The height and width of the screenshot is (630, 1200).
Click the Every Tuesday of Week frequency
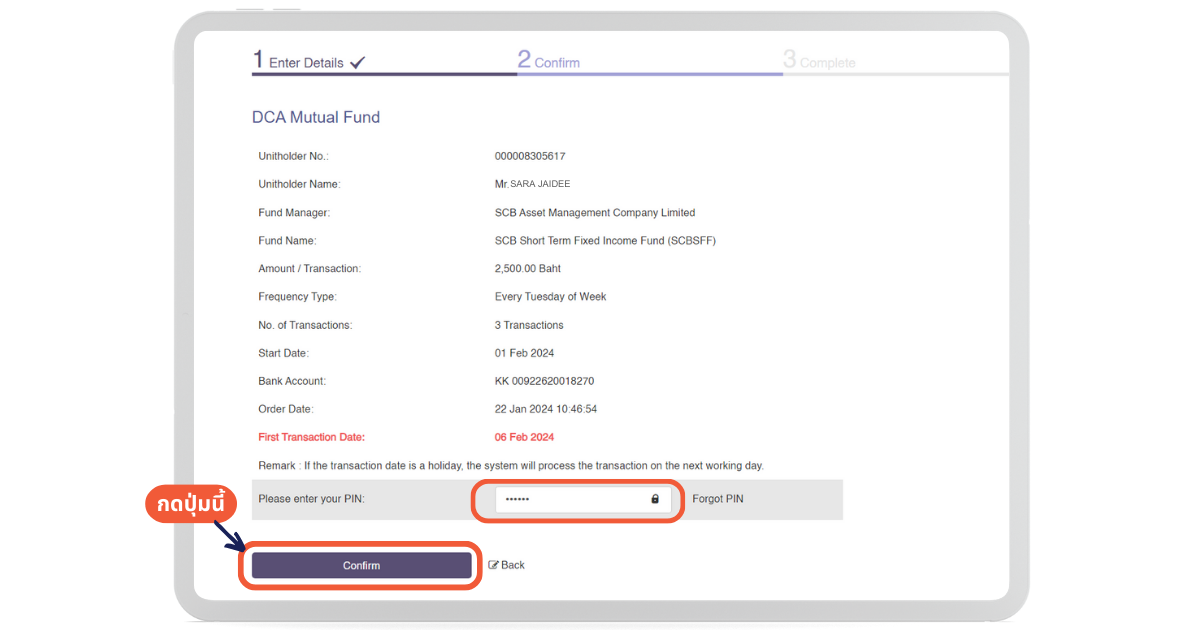pos(550,297)
